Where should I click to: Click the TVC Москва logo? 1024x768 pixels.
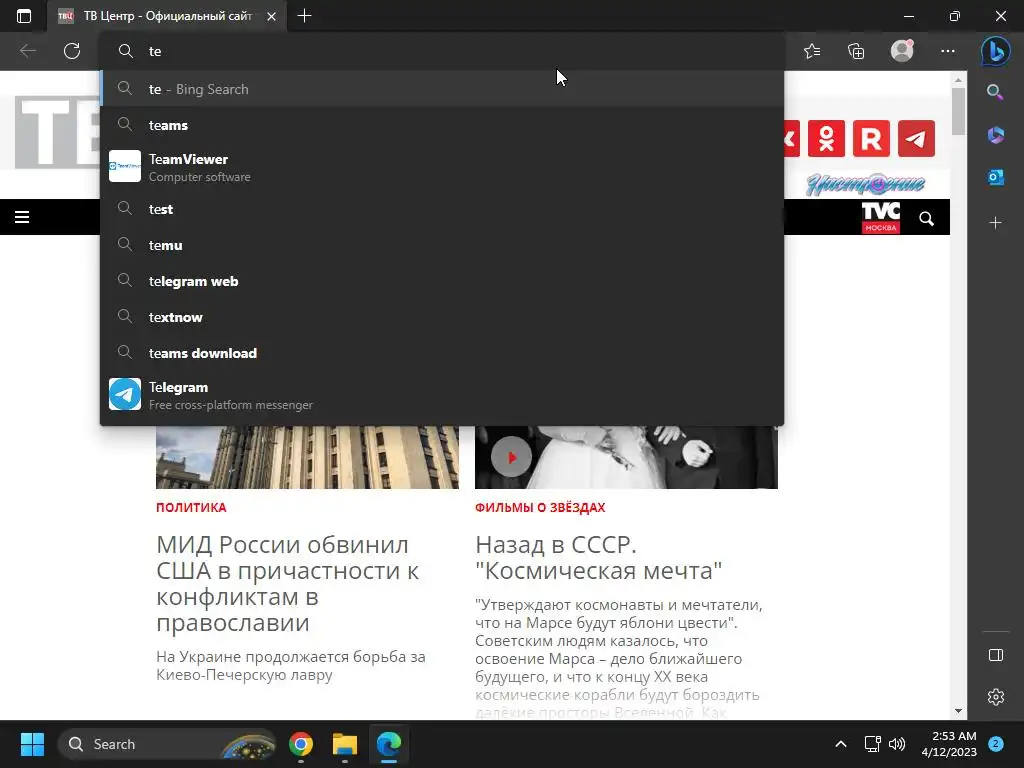pyautogui.click(x=880, y=217)
